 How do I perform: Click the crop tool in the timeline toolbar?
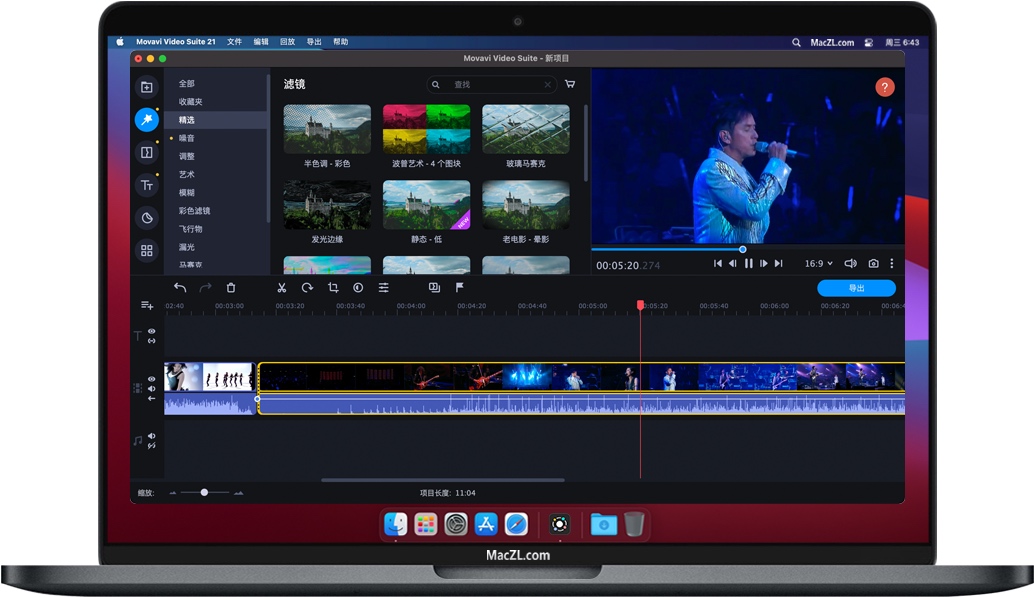tap(333, 288)
